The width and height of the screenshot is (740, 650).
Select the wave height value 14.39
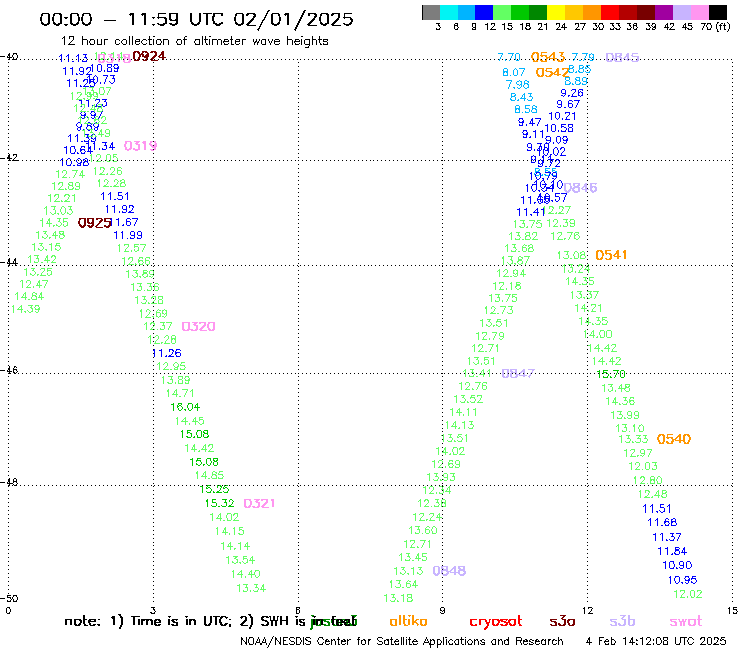[25, 309]
